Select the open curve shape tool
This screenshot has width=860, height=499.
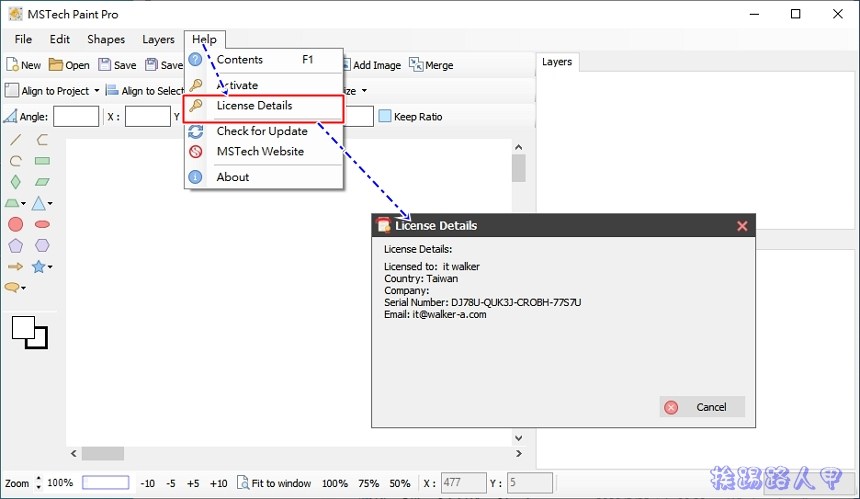[42, 140]
